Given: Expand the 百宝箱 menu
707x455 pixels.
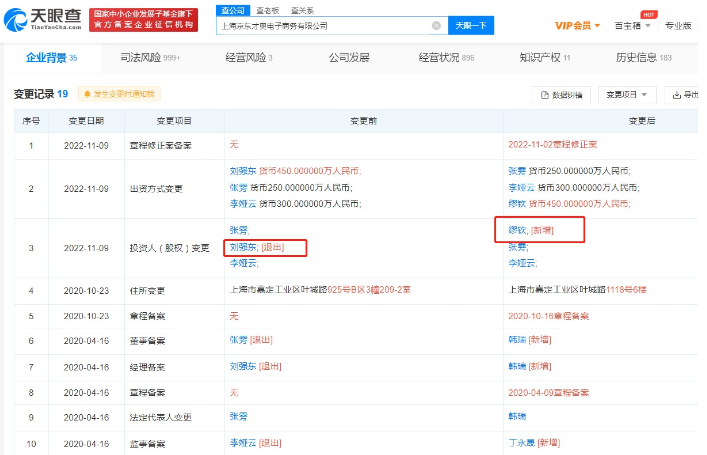Looking at the screenshot, I should pyautogui.click(x=643, y=26).
